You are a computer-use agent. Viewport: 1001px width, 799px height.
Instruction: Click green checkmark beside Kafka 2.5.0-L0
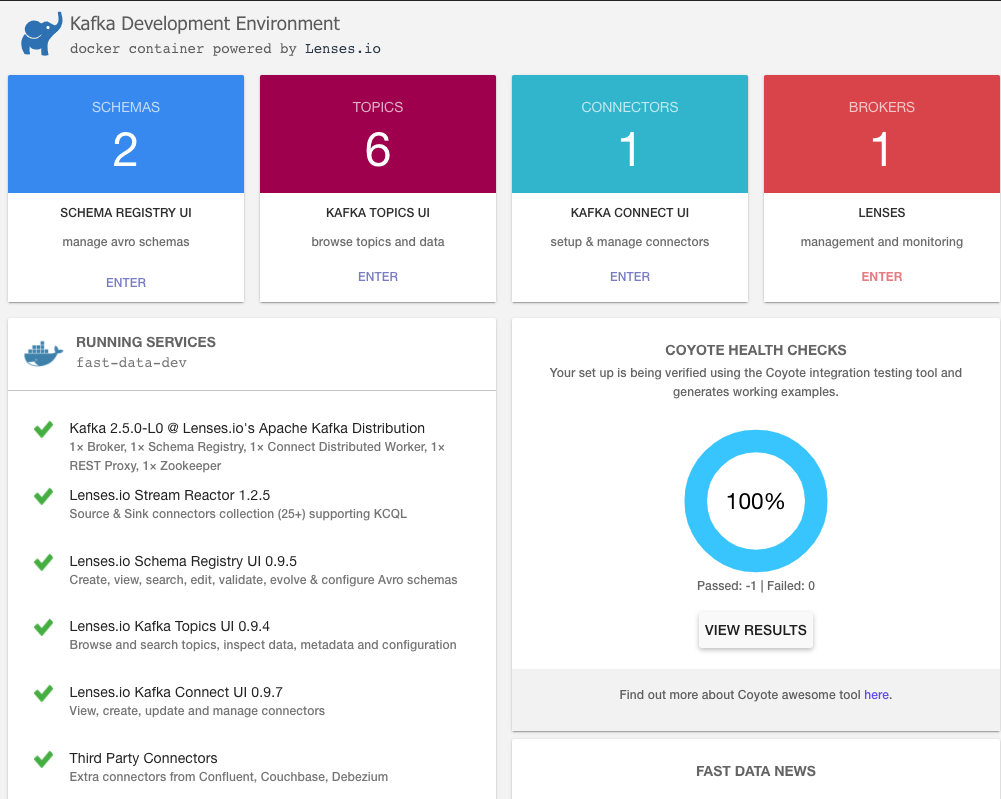click(43, 429)
